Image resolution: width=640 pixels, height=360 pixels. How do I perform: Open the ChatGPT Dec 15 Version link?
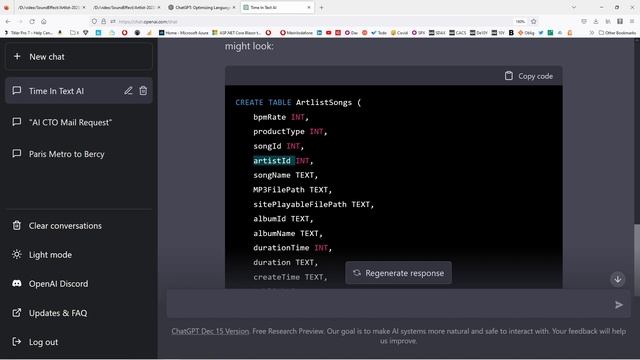click(210, 331)
